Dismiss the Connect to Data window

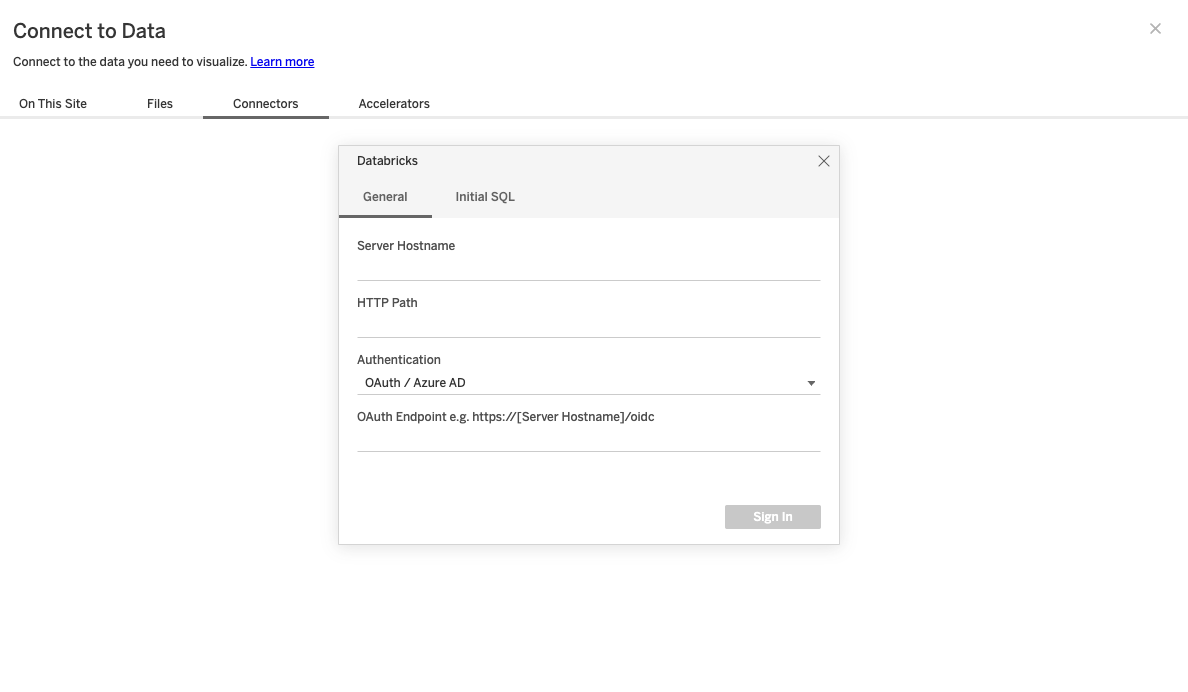point(1155,28)
